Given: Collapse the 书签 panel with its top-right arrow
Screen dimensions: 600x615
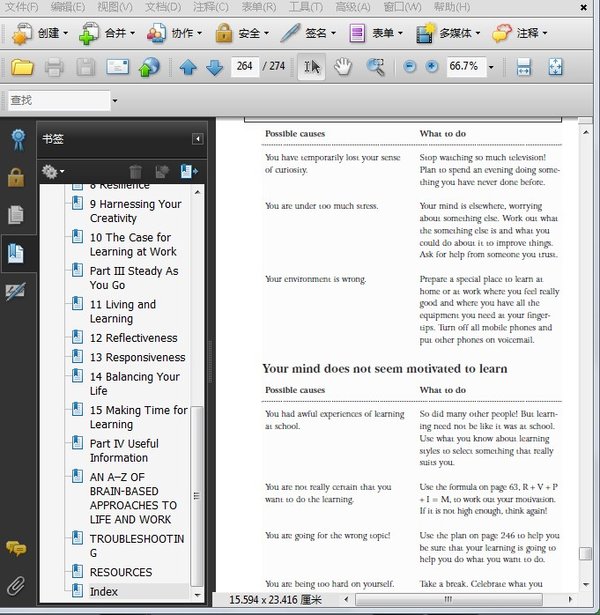Looking at the screenshot, I should click(198, 139).
